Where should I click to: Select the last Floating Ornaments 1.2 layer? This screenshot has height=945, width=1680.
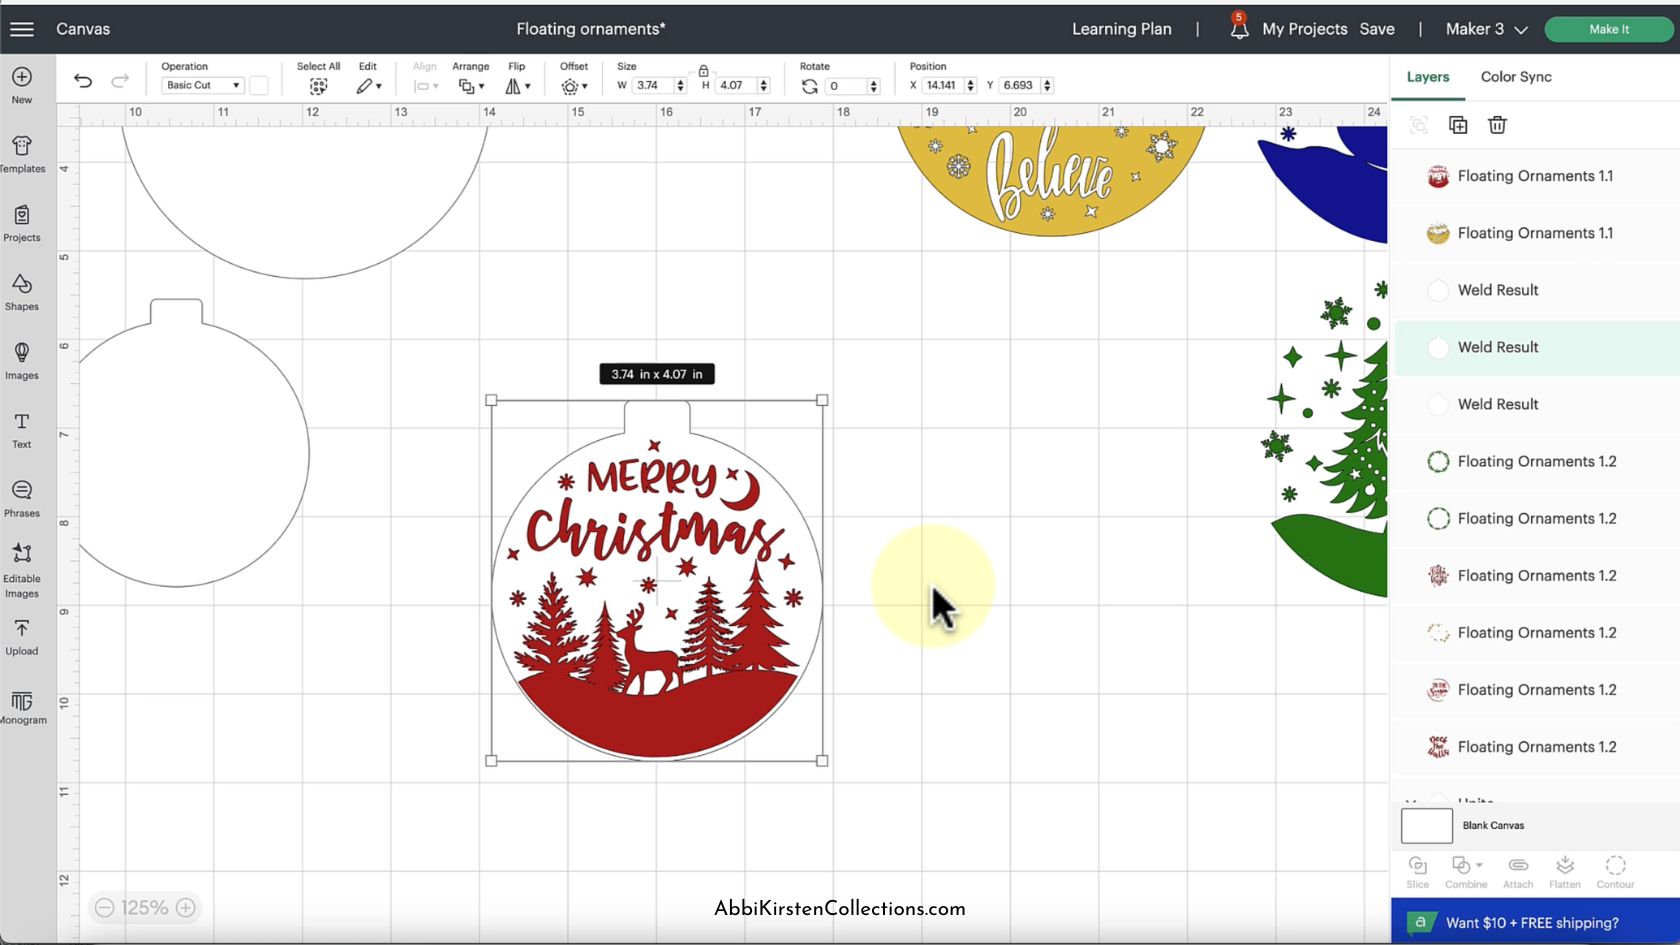click(x=1537, y=747)
